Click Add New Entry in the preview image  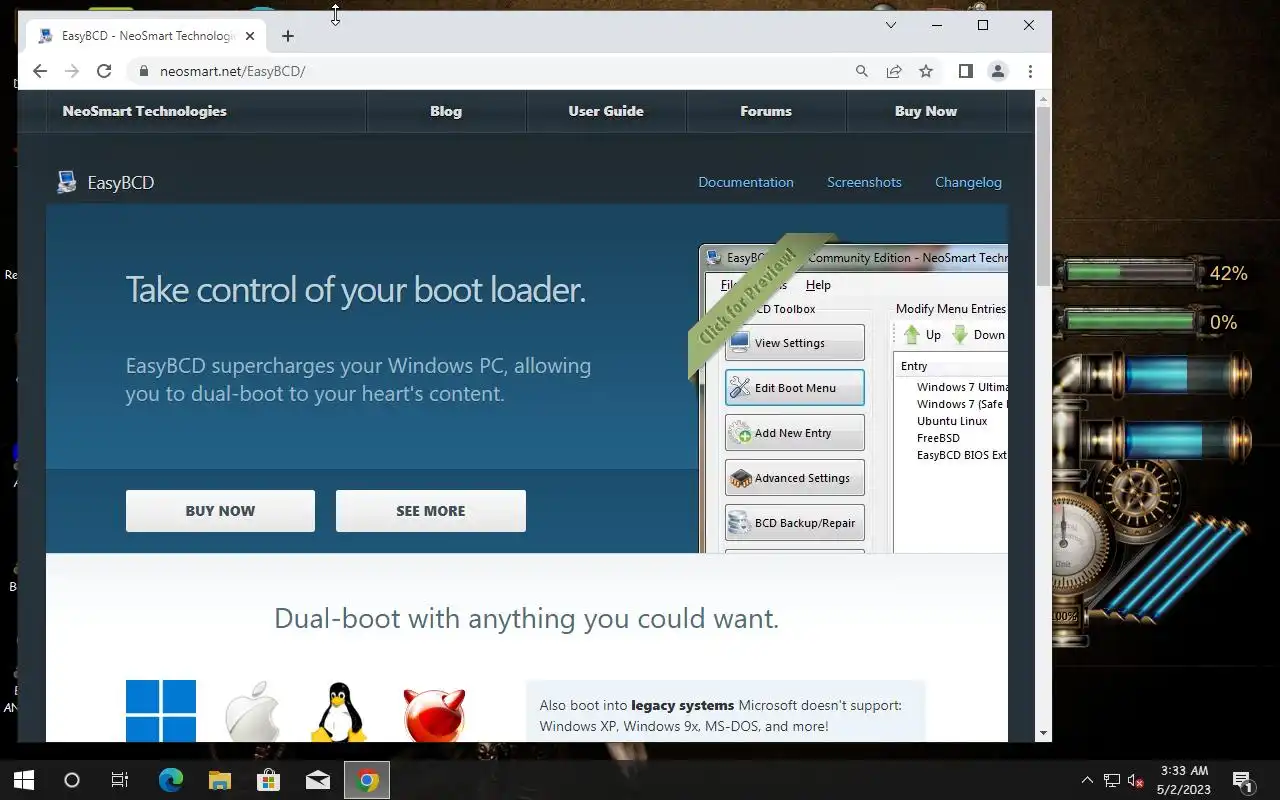point(795,433)
